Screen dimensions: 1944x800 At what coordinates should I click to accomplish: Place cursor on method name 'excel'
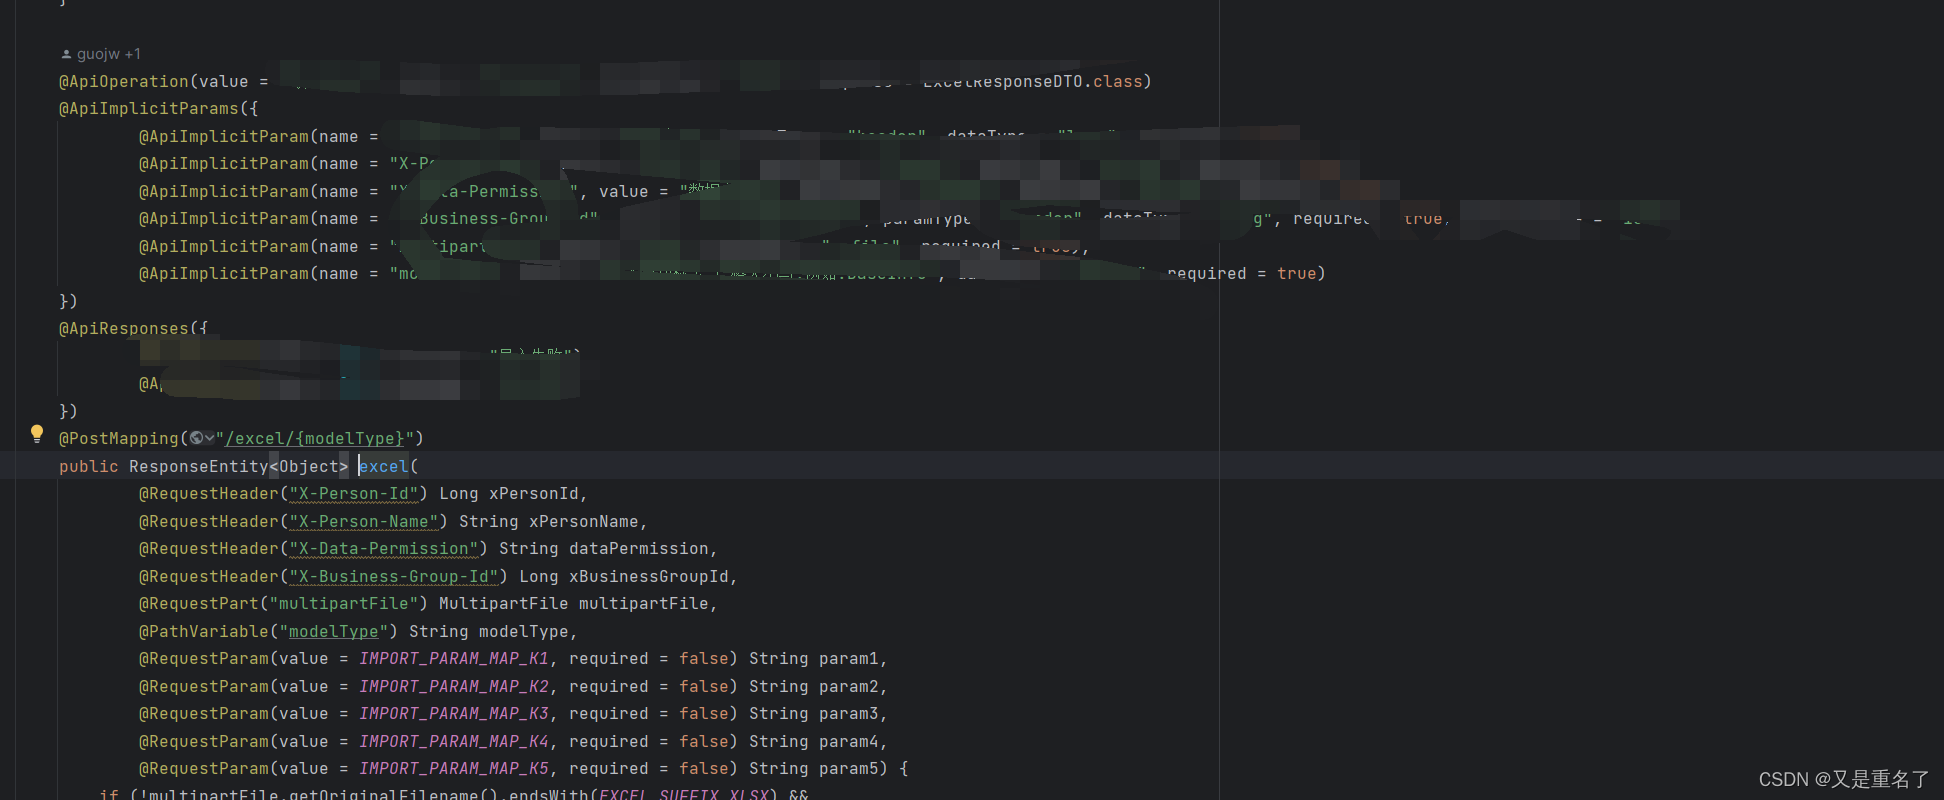click(x=384, y=466)
